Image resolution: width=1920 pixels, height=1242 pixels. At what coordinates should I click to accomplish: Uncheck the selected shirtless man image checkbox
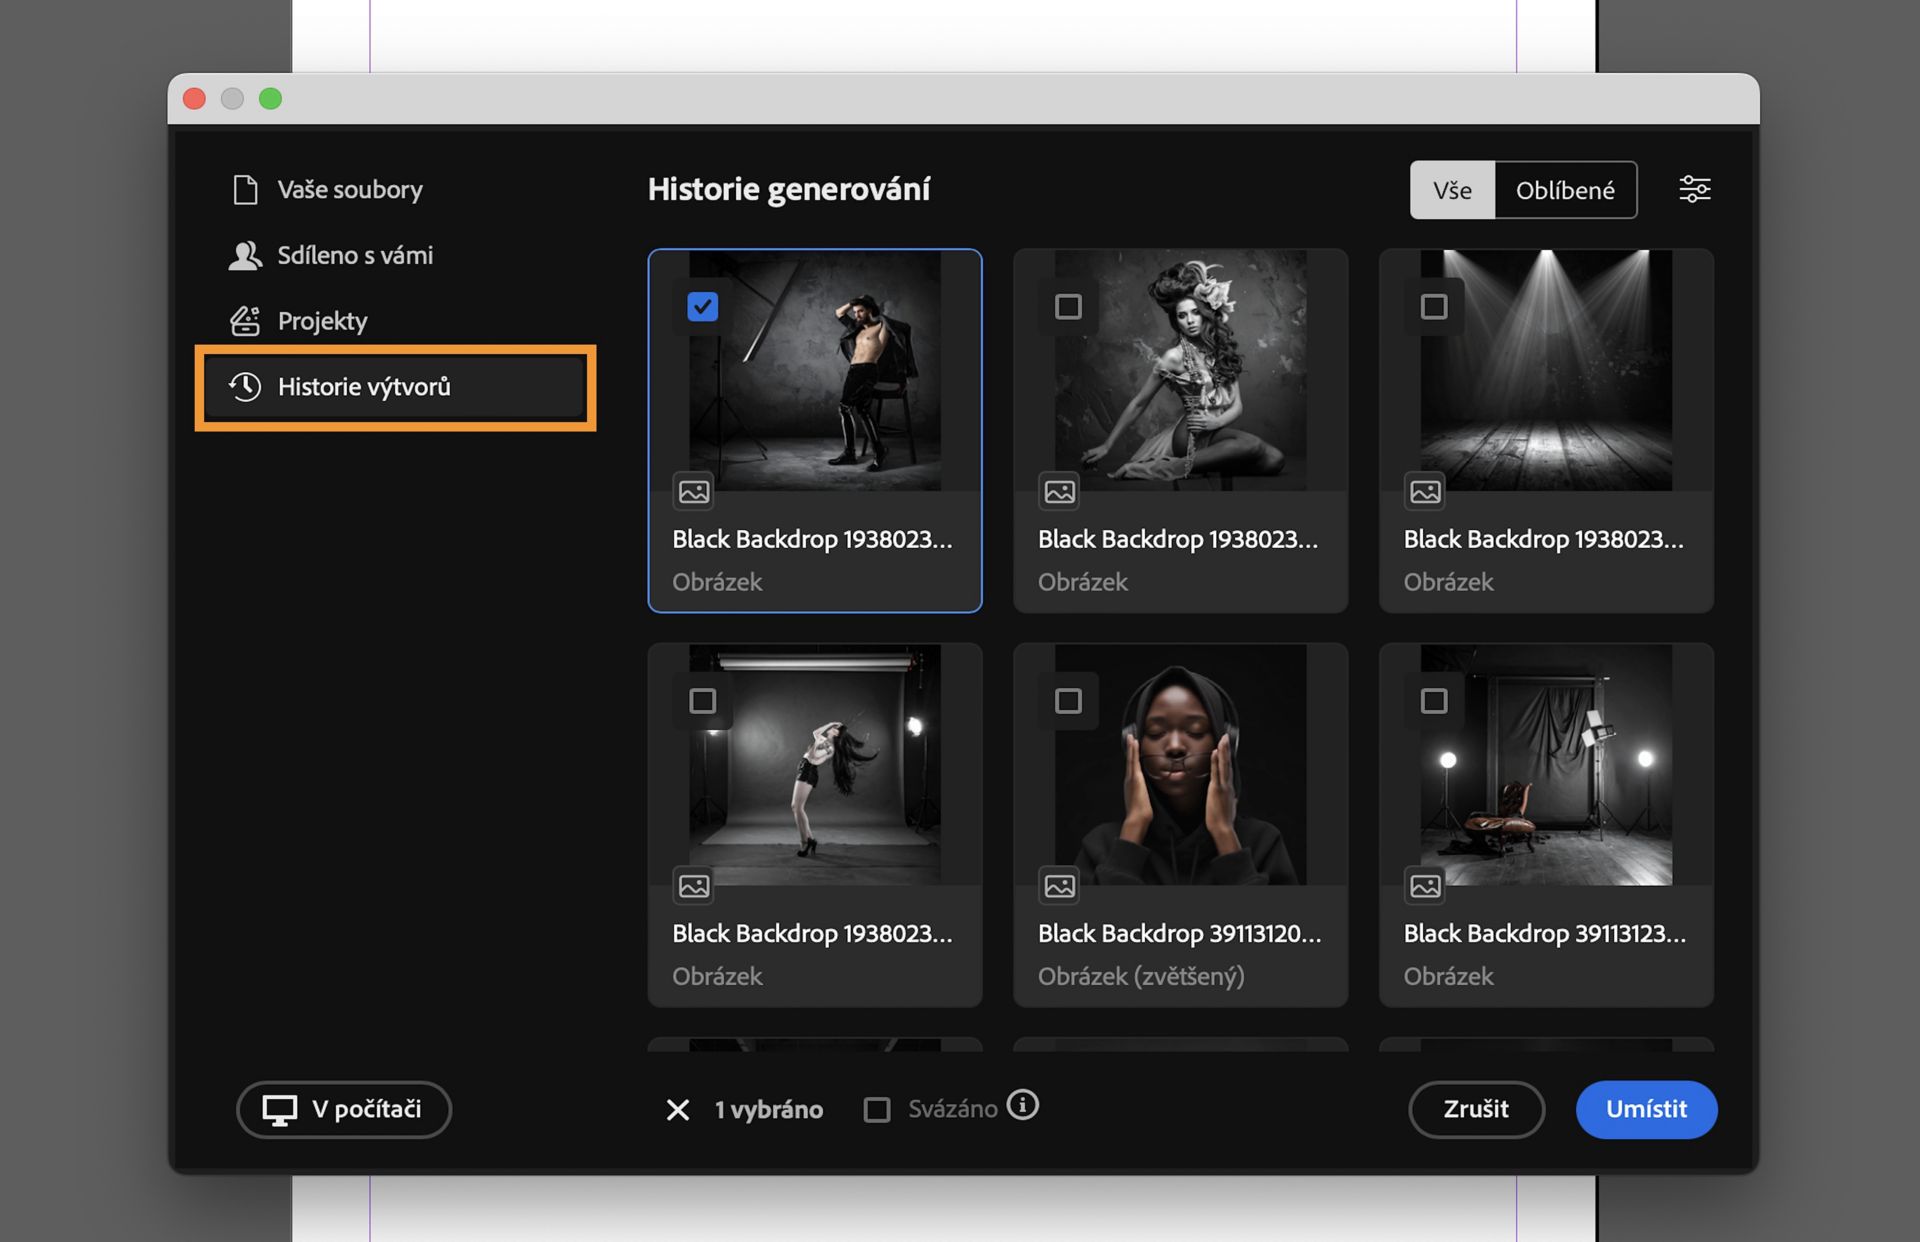702,306
